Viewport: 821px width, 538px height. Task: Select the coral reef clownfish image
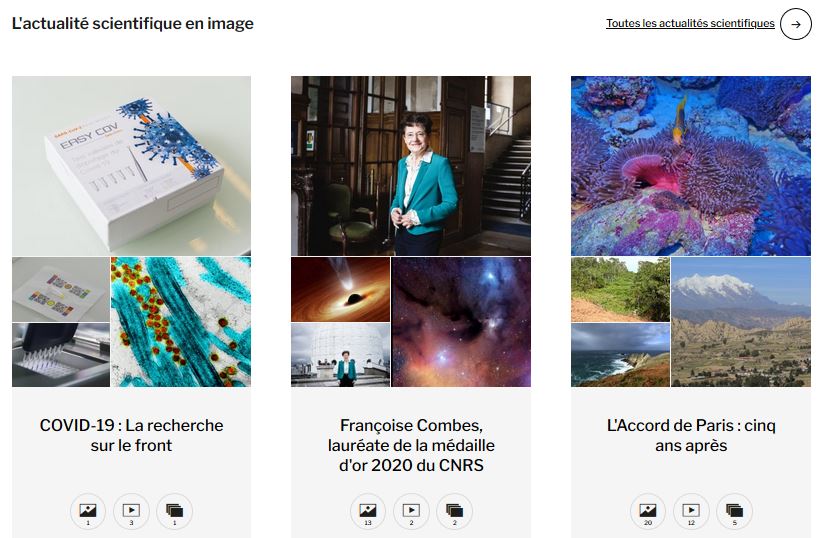pos(691,165)
